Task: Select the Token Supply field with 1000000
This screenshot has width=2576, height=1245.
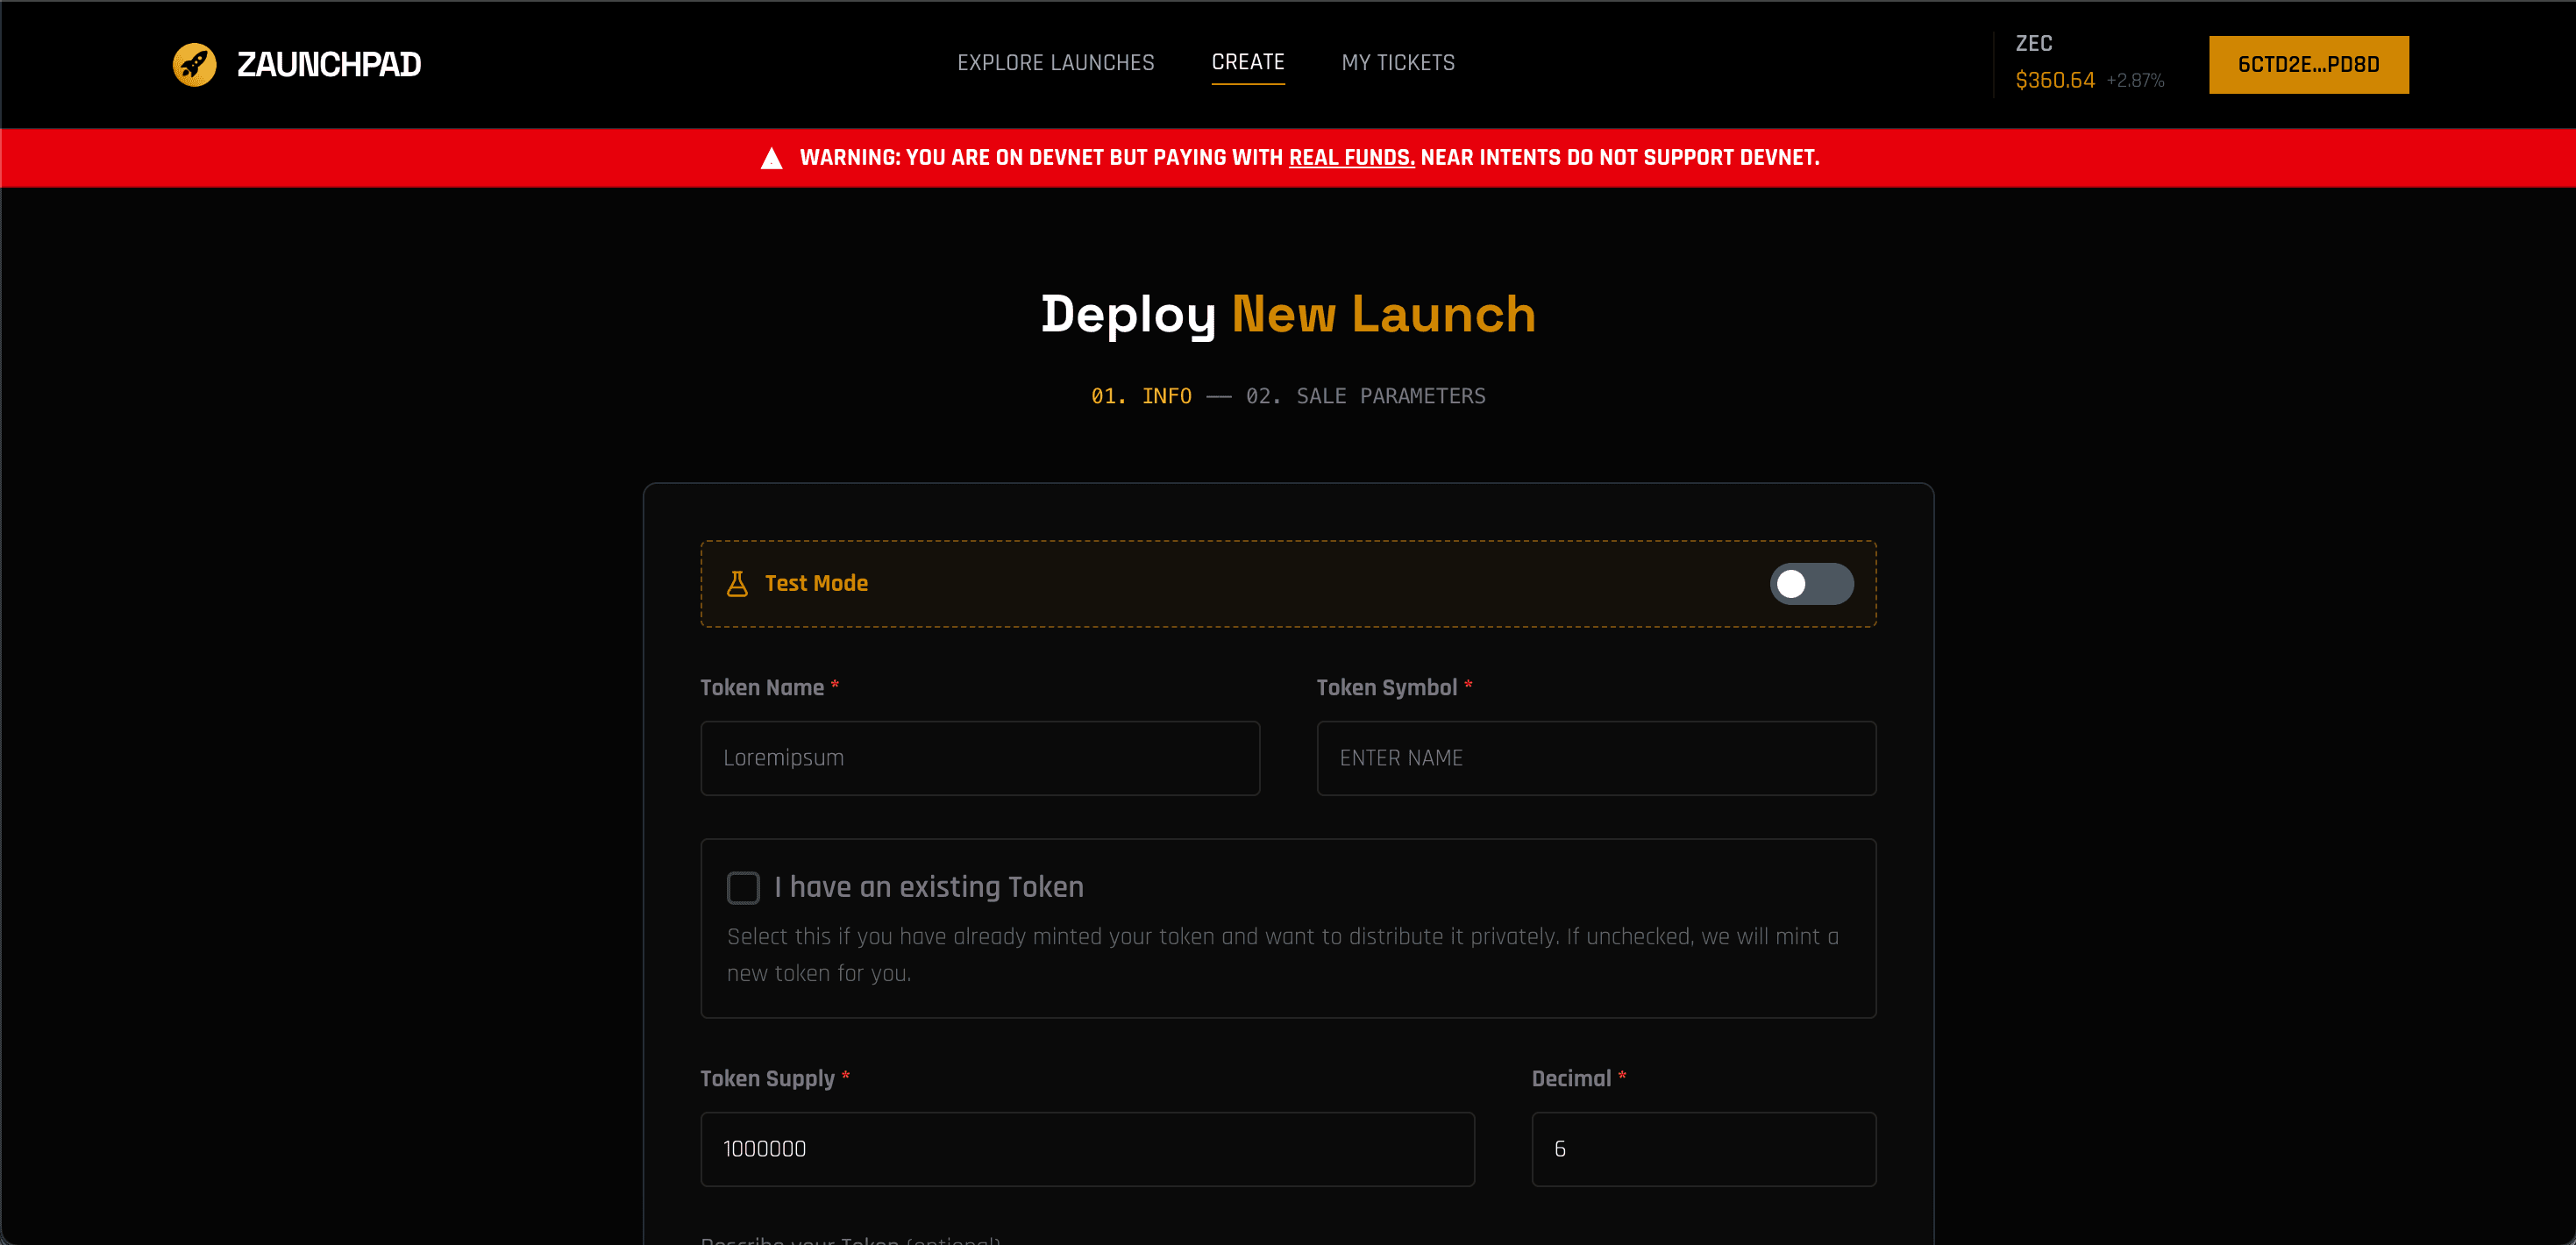Action: click(1086, 1149)
